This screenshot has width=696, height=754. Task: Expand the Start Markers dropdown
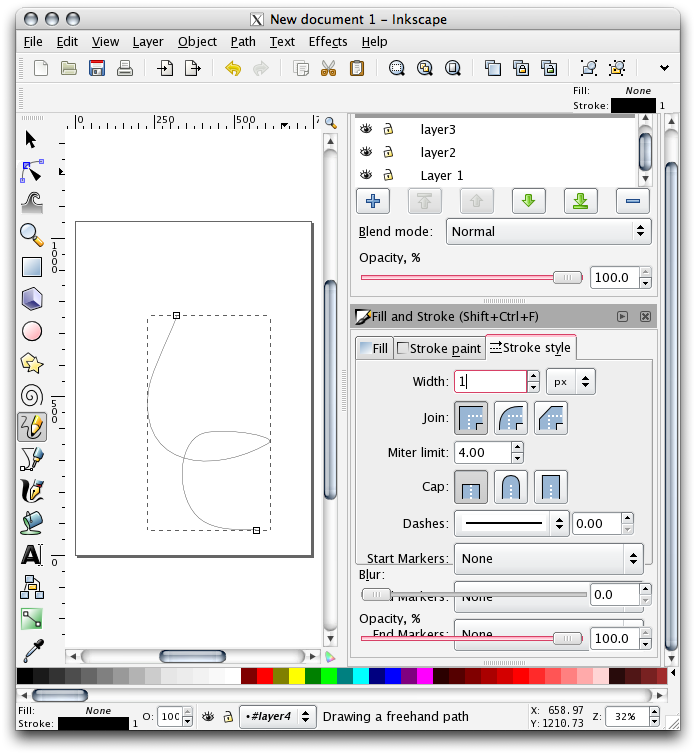pos(548,558)
